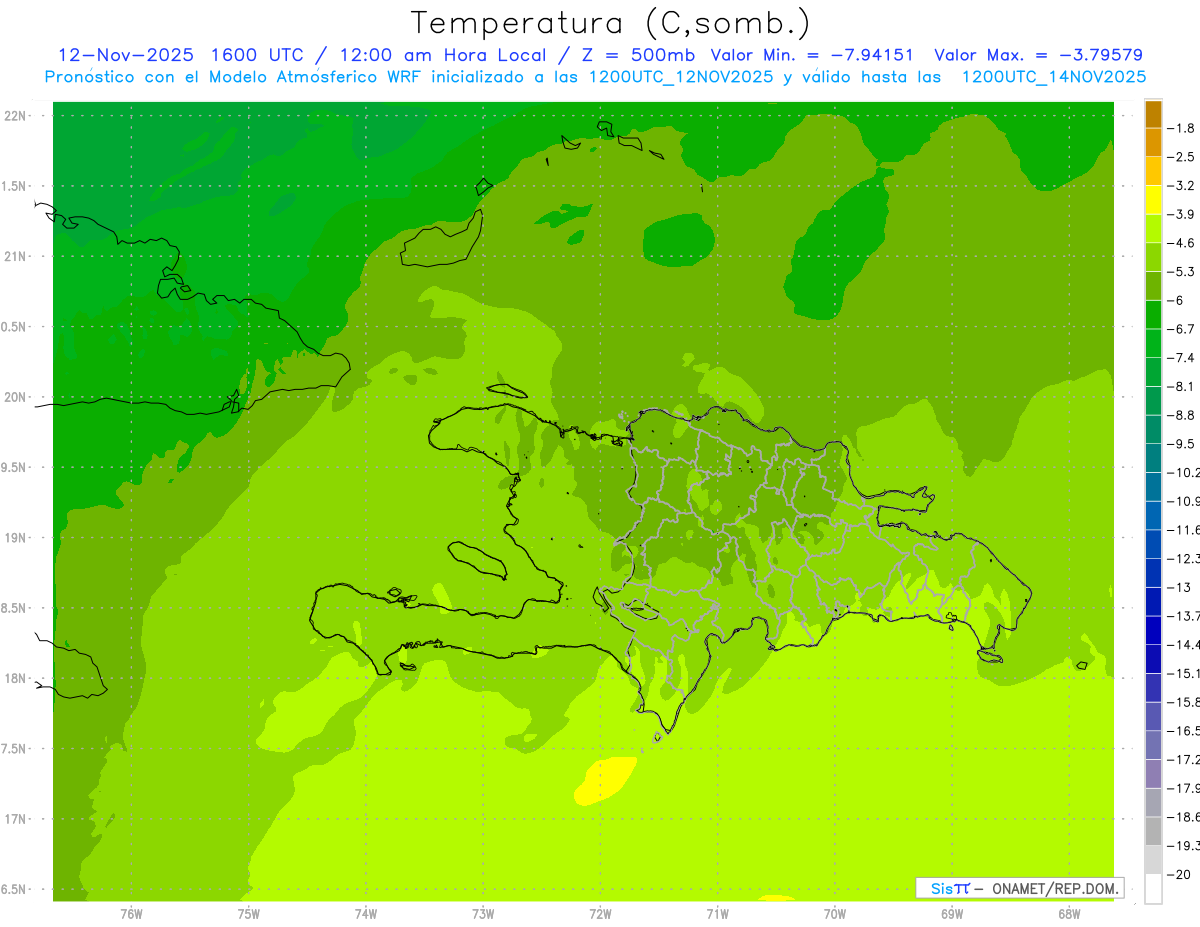Image resolution: width=1200 pixels, height=927 pixels.
Task: Click the '70W' longitude label
Action: point(835,914)
